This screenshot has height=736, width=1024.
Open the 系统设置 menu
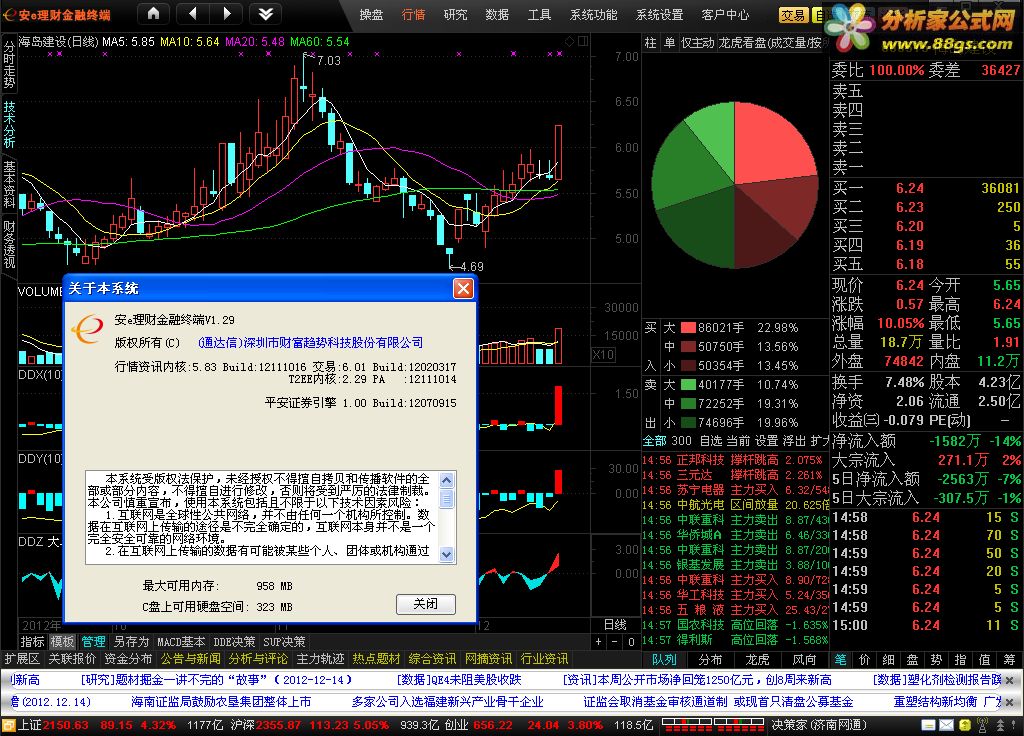pyautogui.click(x=660, y=14)
